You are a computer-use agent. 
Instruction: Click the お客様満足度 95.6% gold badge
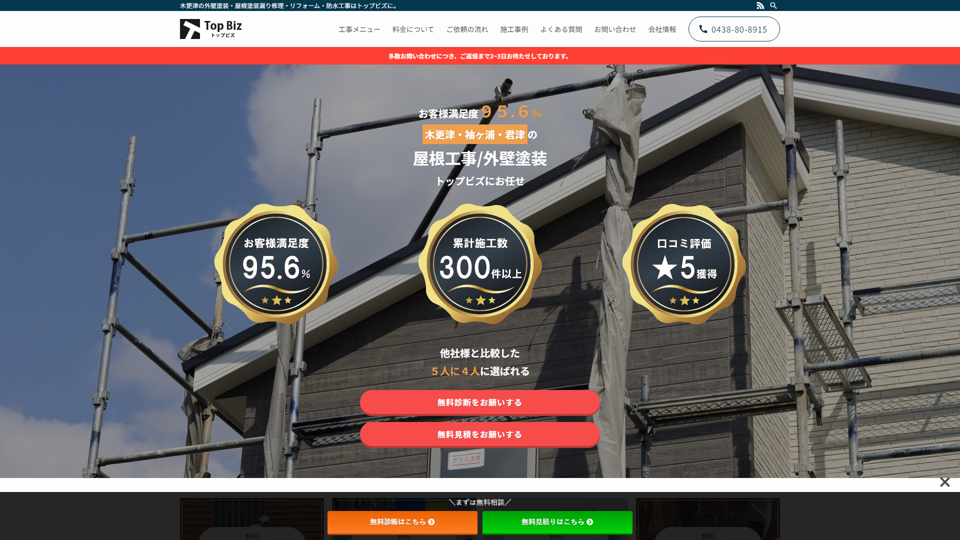point(276,264)
